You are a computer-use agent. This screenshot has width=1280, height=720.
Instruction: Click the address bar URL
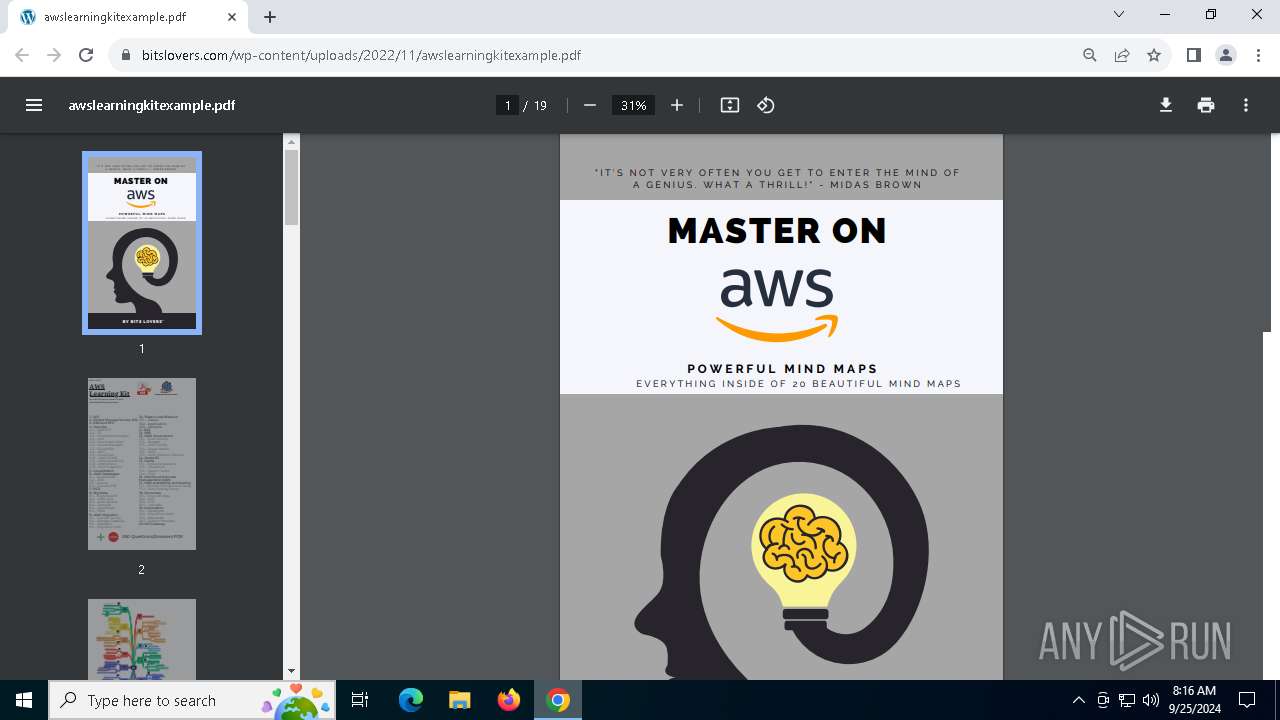(361, 55)
